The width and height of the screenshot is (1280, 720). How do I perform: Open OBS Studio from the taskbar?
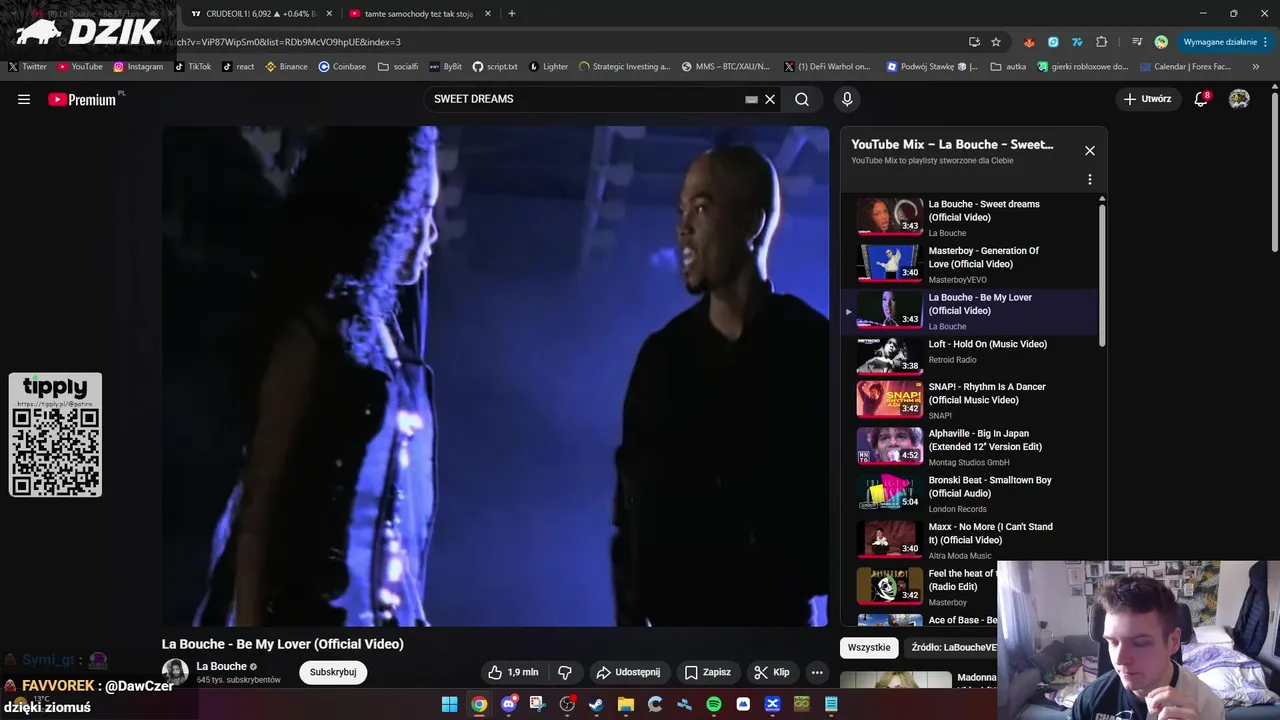point(567,705)
